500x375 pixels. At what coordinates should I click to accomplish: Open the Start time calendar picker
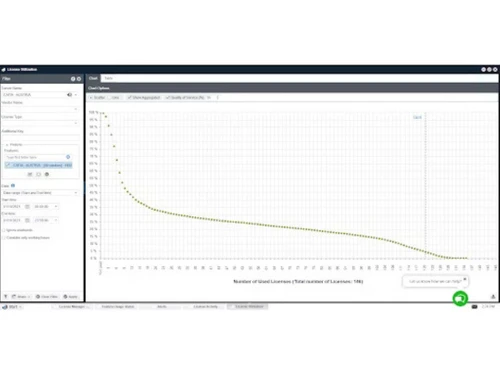(27, 207)
